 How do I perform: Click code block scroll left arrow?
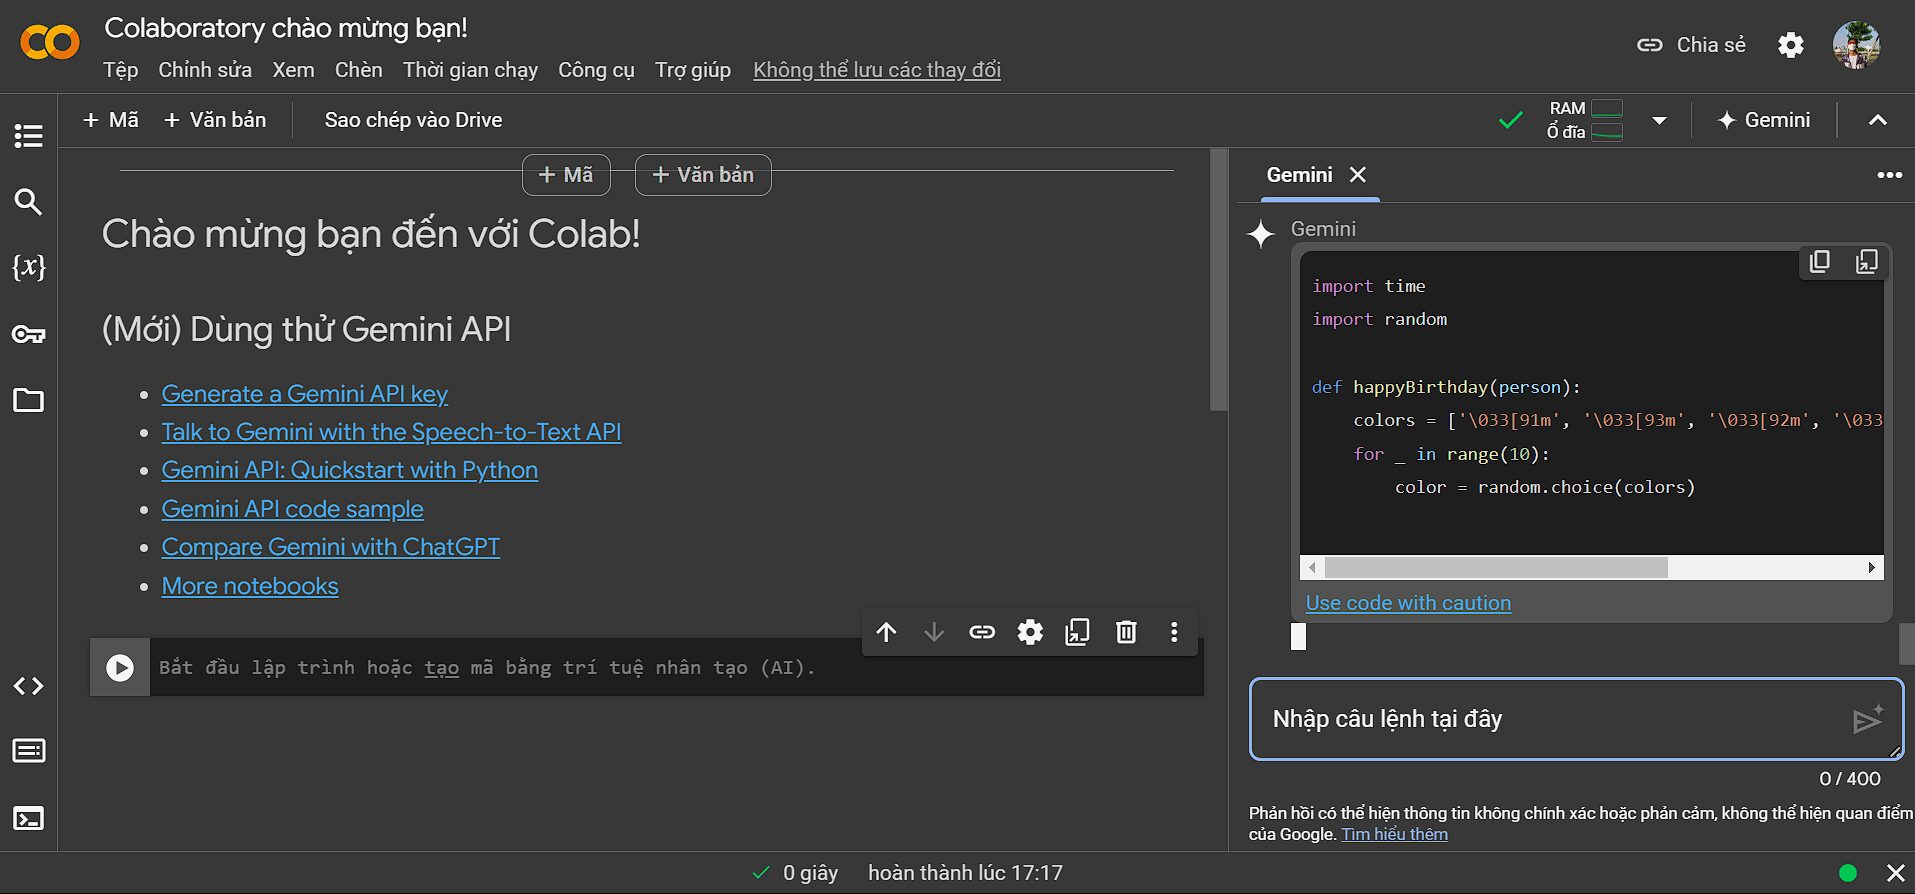[x=1312, y=568]
